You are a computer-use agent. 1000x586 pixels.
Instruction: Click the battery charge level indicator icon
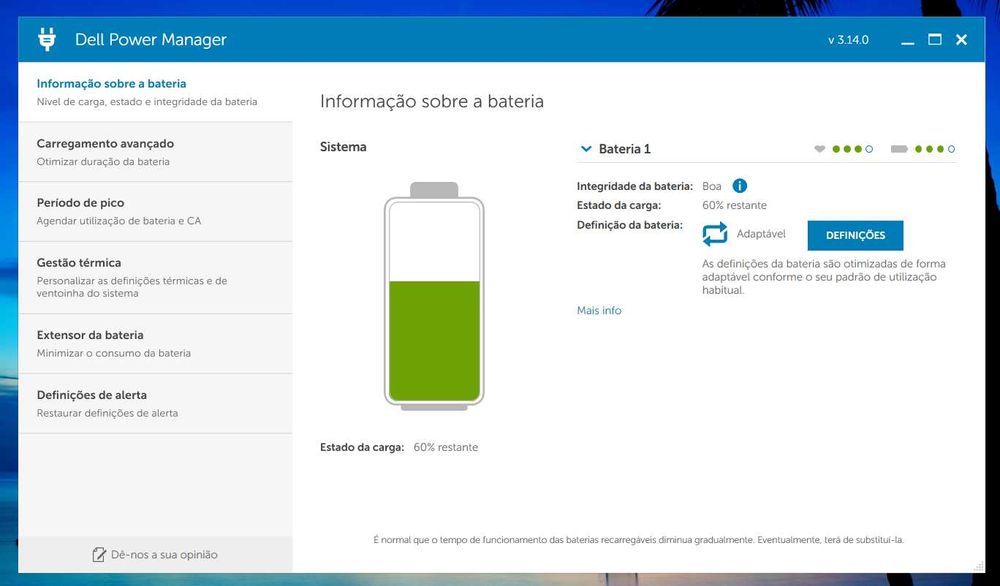[x=899, y=149]
